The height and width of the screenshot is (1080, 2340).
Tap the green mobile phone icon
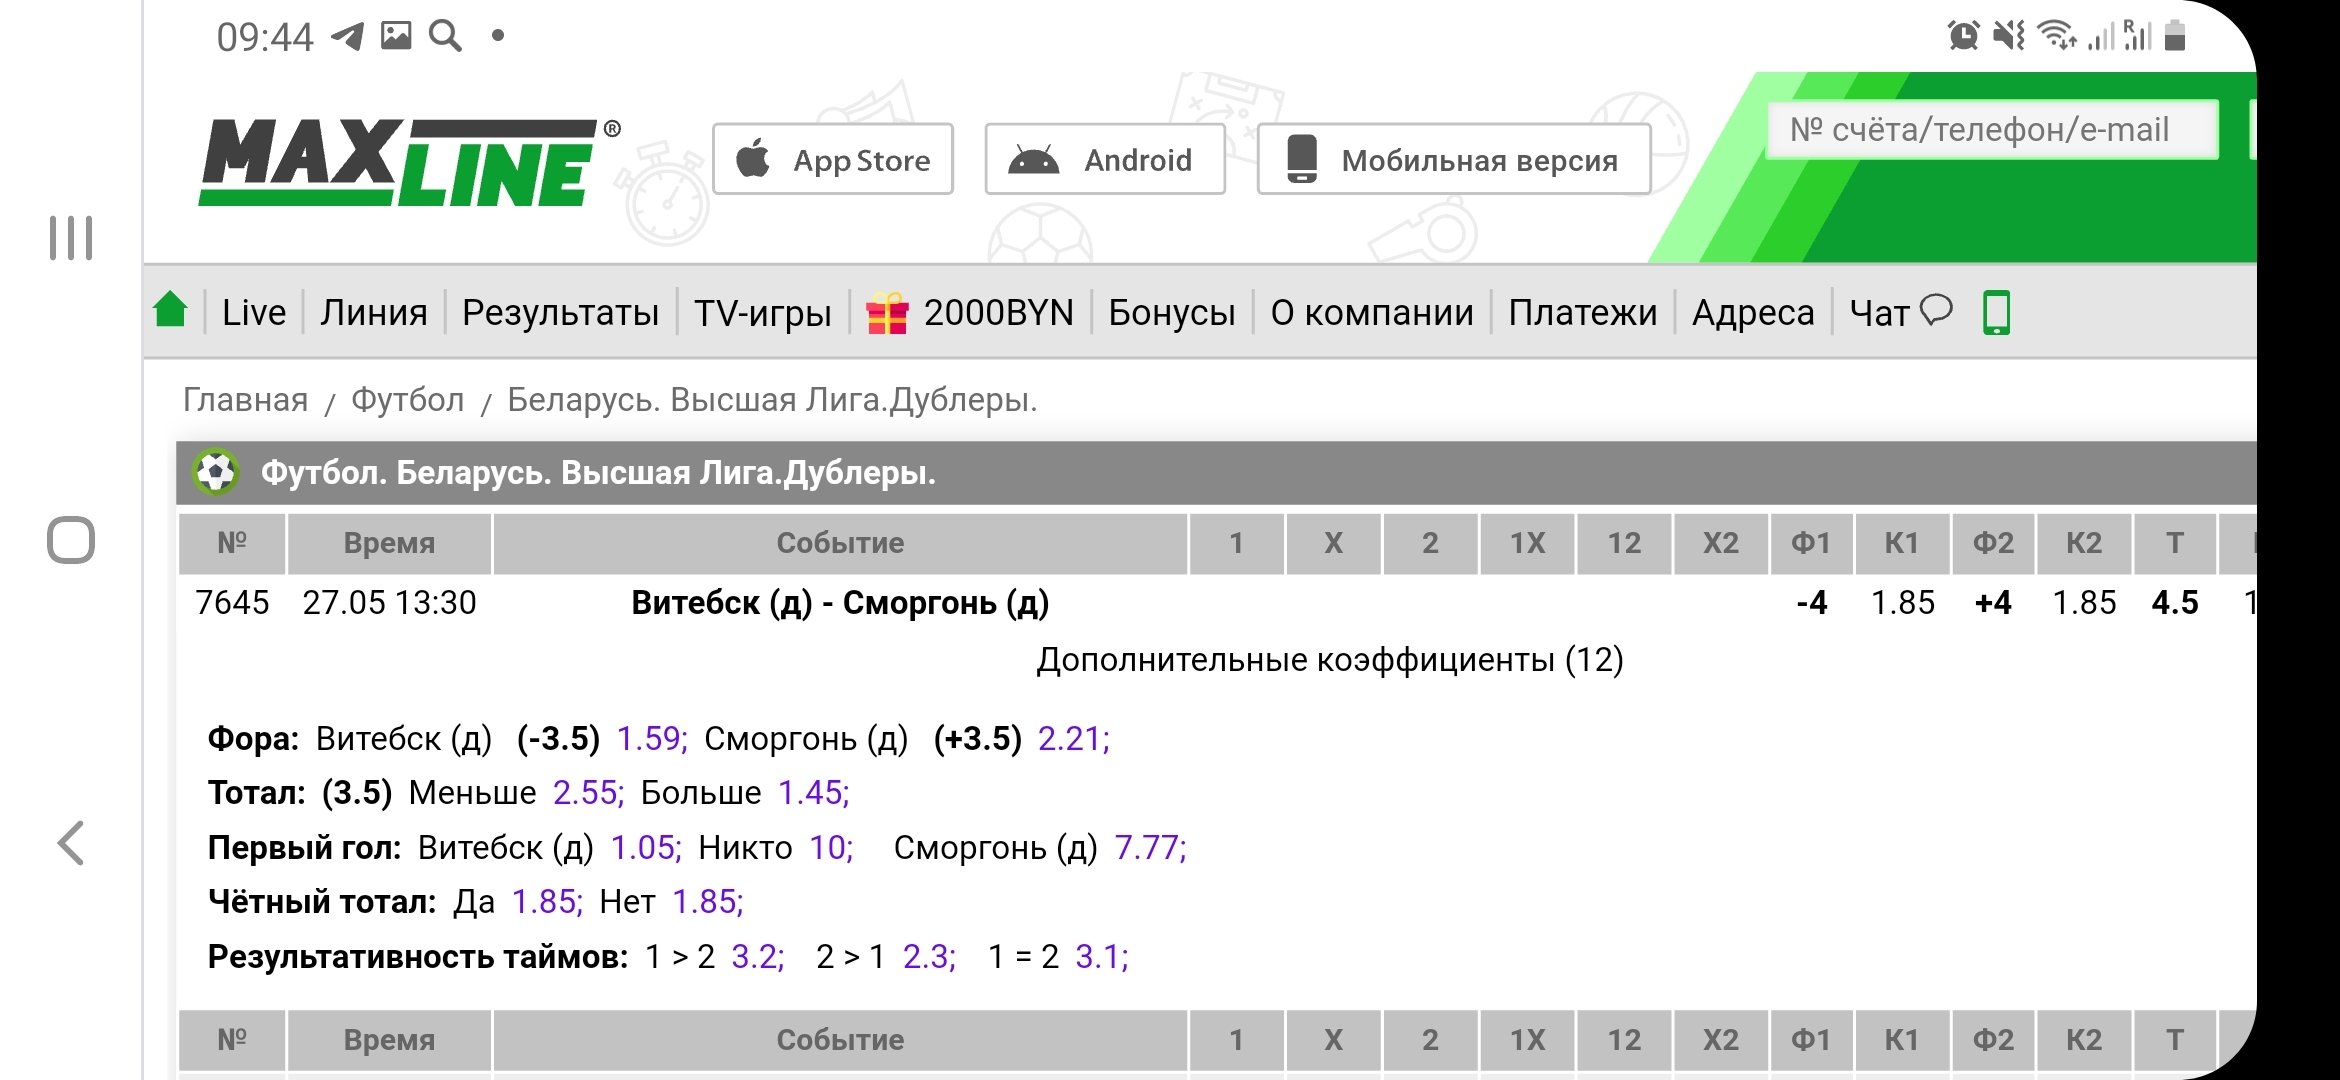(1996, 313)
